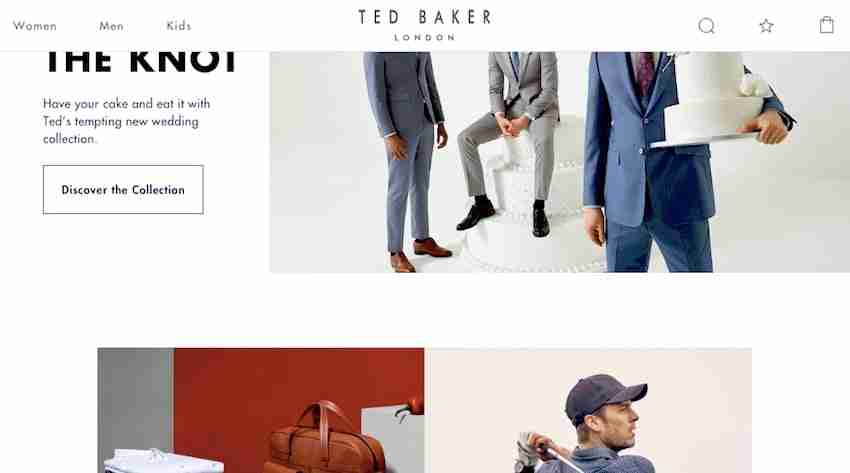This screenshot has width=850, height=473.
Task: Open the golfer image tile
Action: click(x=588, y=410)
